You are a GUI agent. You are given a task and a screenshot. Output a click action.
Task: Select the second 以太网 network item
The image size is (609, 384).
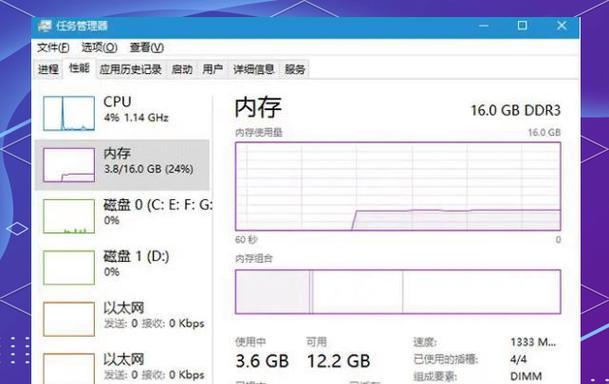pyautogui.click(x=123, y=367)
